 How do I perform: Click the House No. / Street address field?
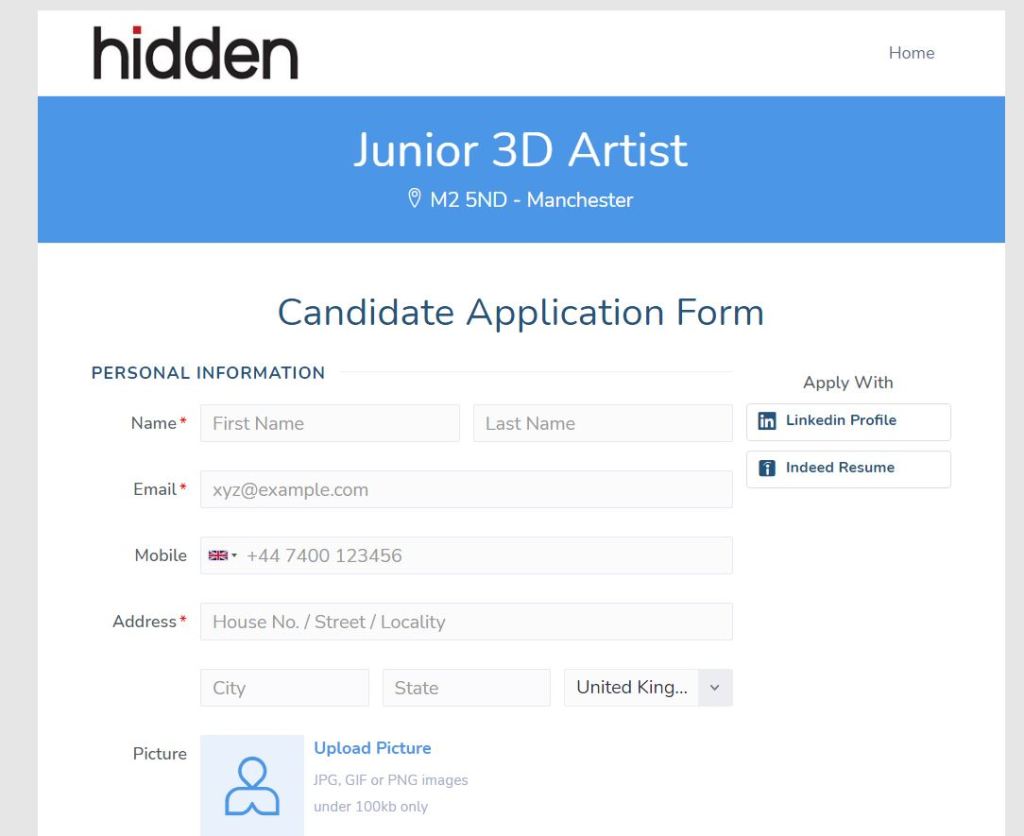tap(466, 622)
